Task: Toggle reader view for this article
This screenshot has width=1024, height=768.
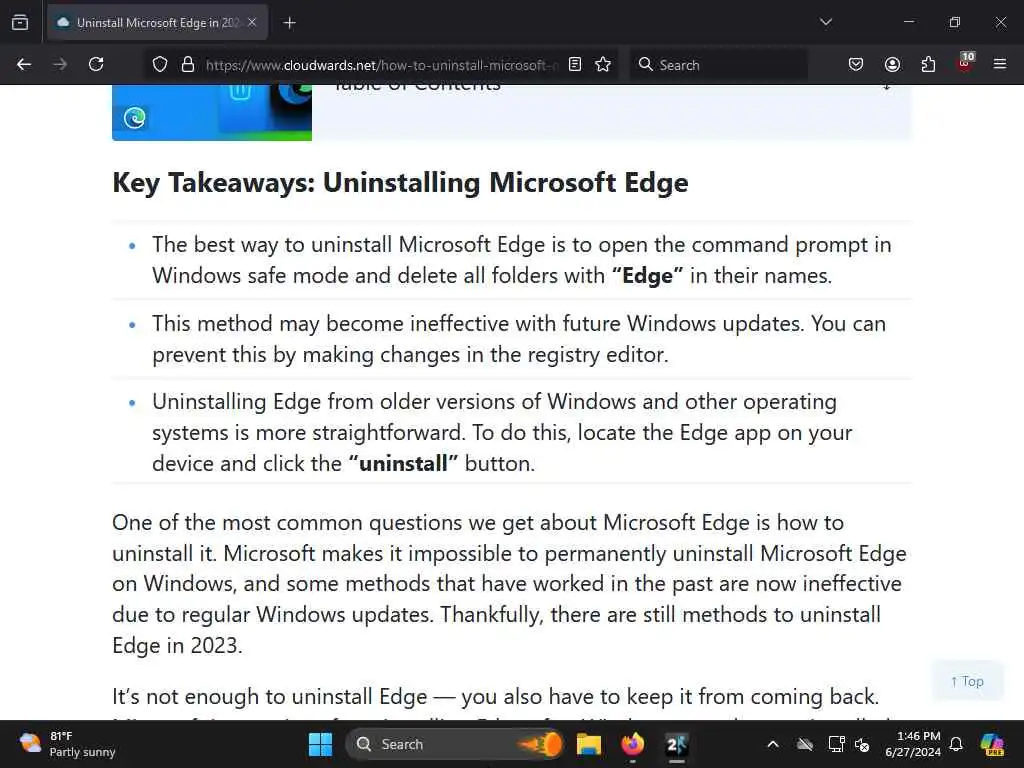Action: [575, 64]
